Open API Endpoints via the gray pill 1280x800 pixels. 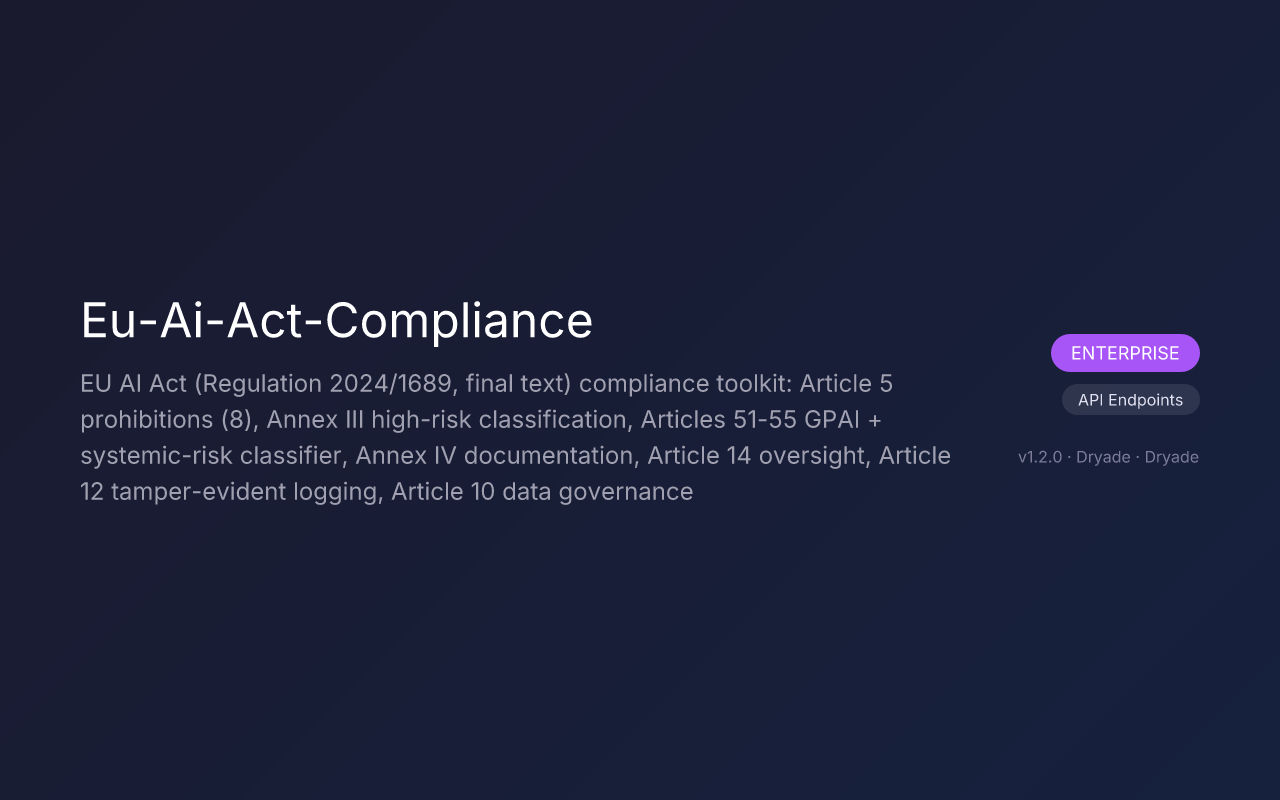(1130, 399)
